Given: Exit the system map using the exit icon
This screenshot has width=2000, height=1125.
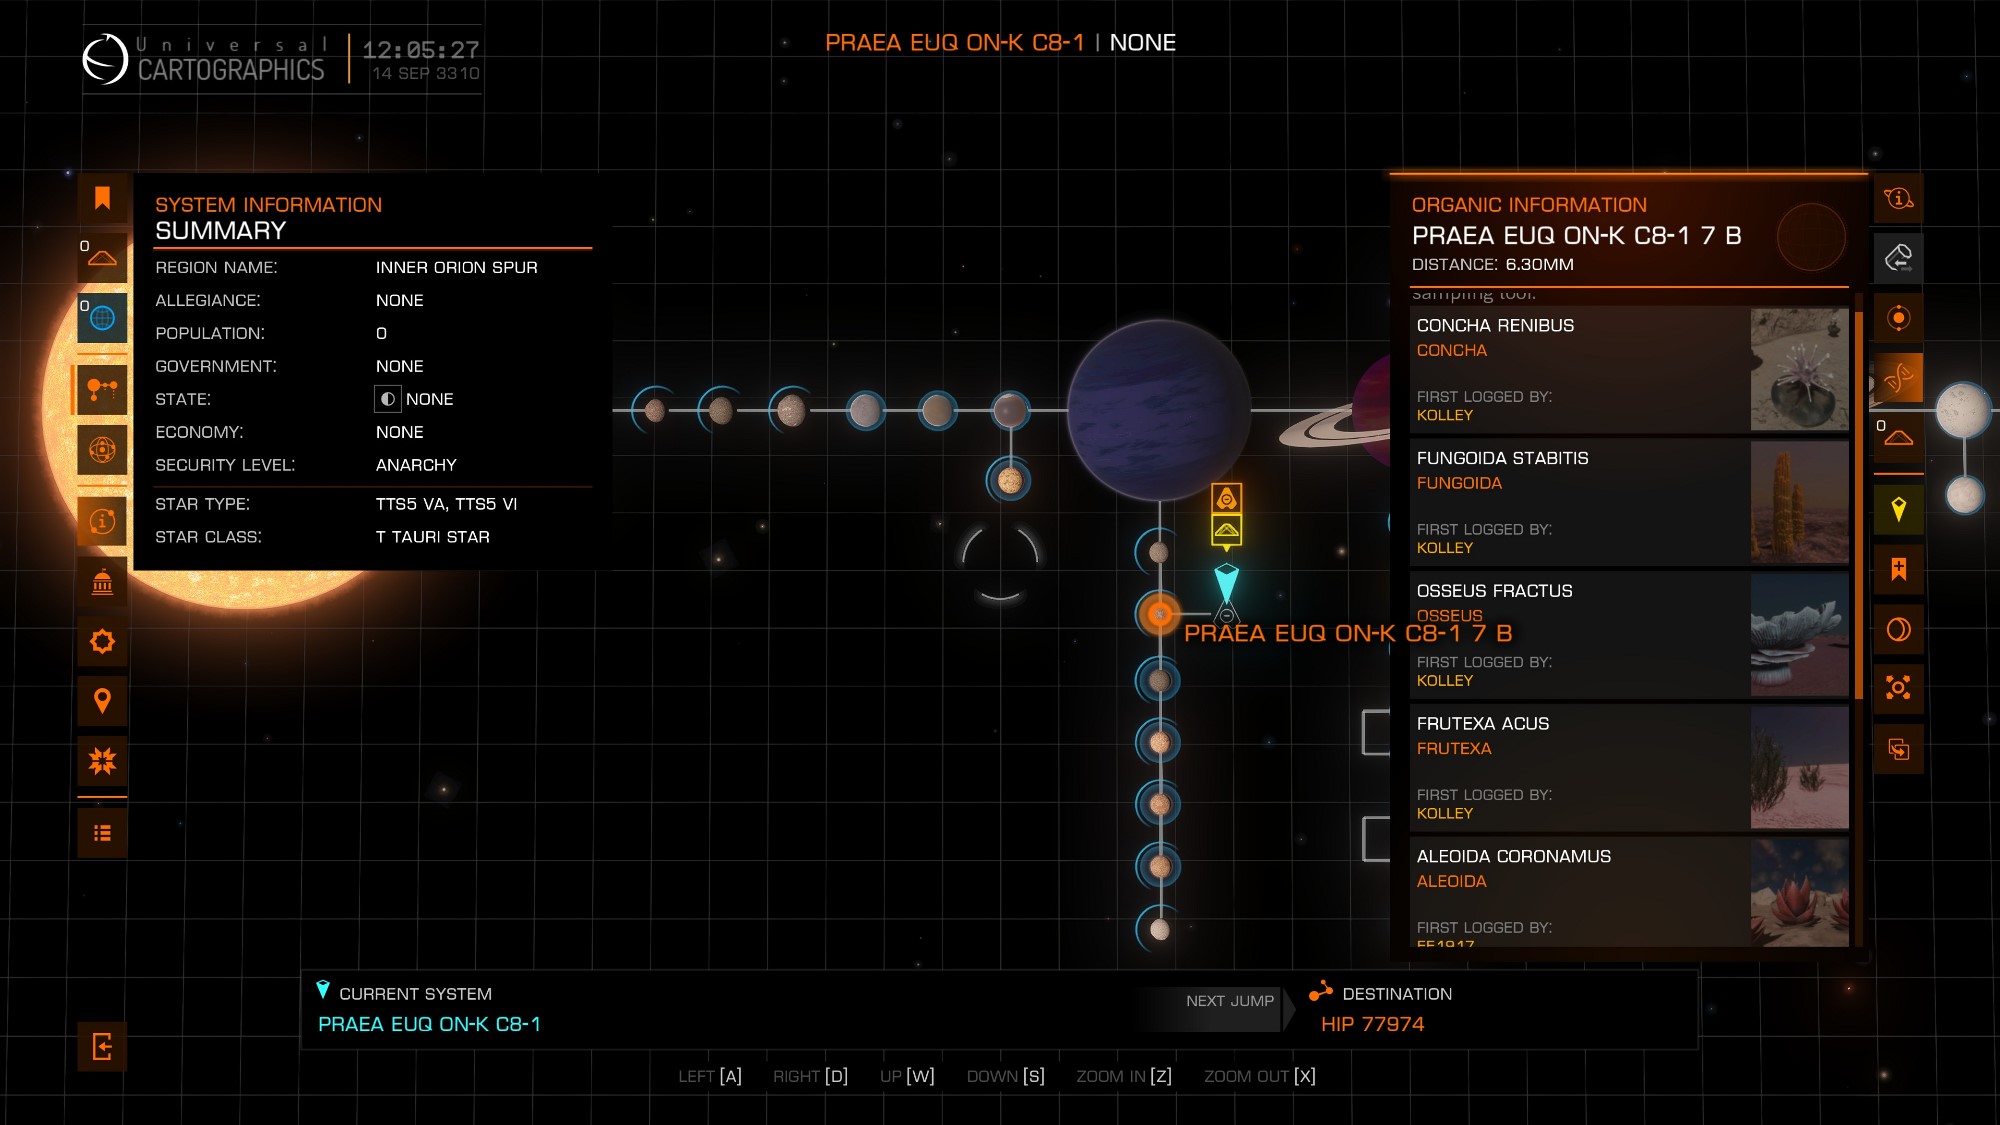Looking at the screenshot, I should click(x=102, y=1047).
